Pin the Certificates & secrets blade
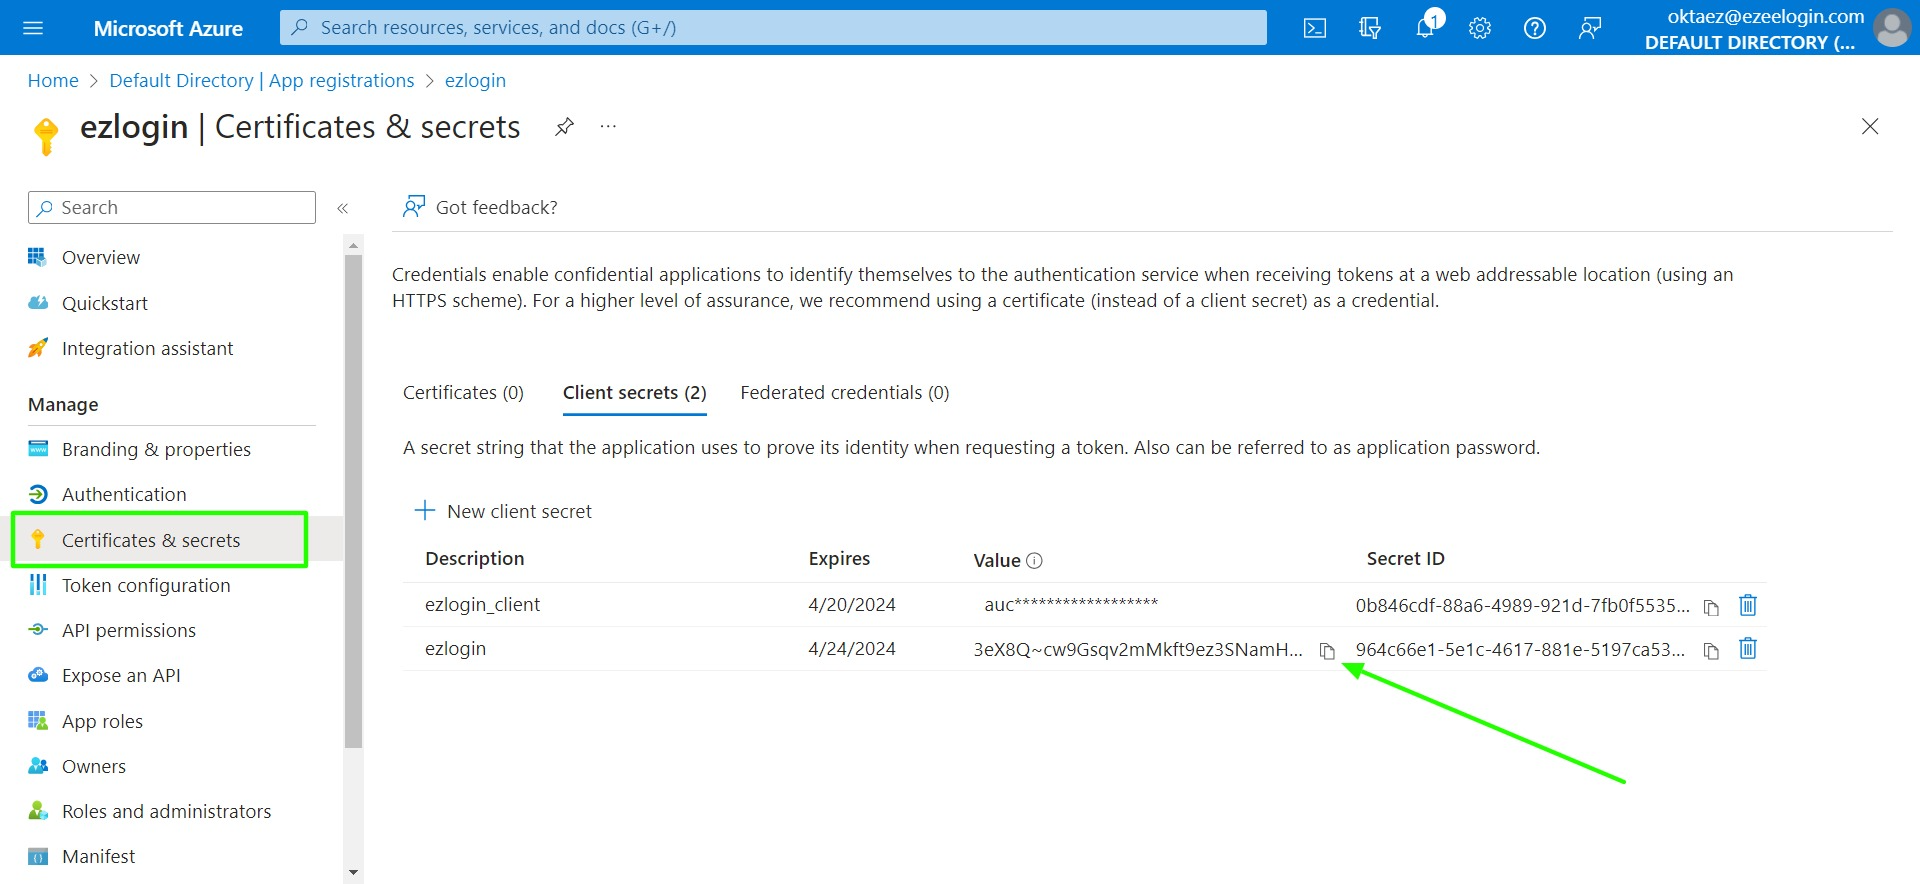Screen dimensions: 1920x884 tap(565, 126)
